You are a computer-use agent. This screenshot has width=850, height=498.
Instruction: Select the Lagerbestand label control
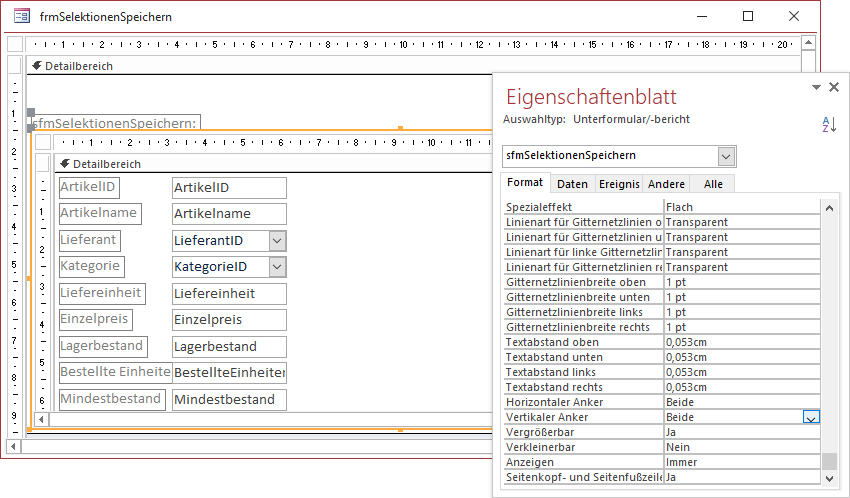103,346
